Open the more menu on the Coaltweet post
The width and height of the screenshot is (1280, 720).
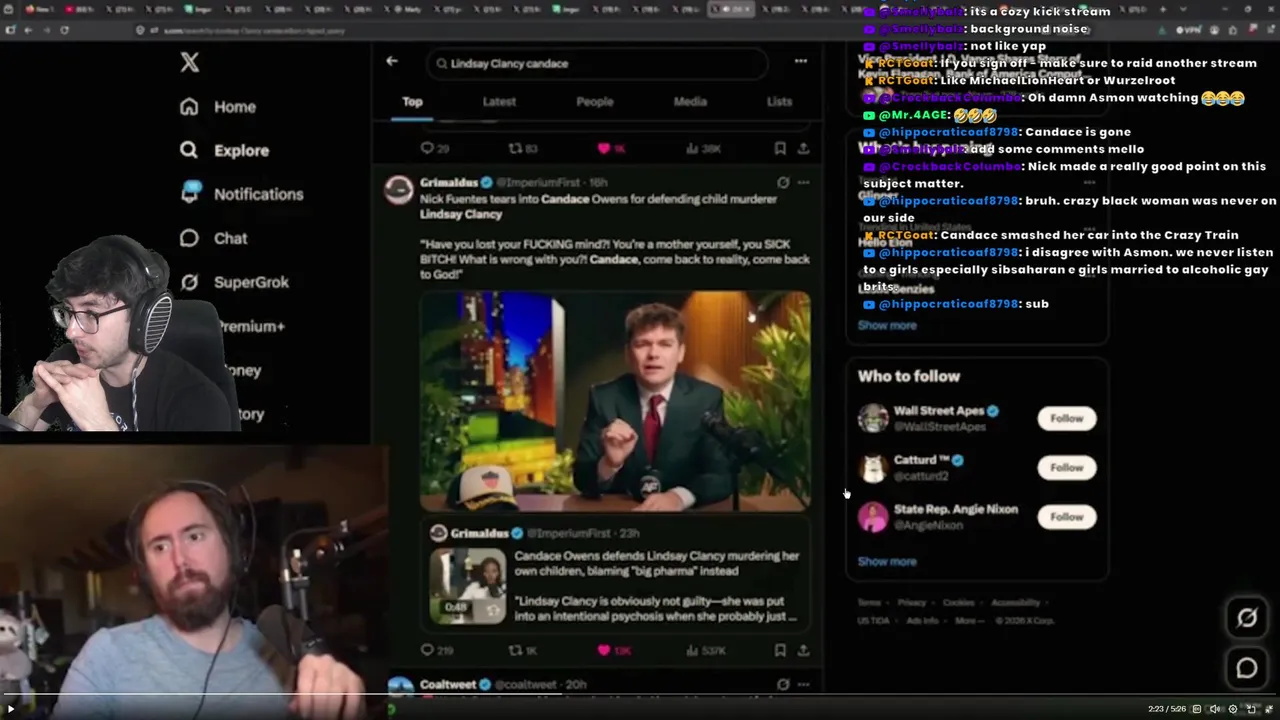click(x=803, y=684)
